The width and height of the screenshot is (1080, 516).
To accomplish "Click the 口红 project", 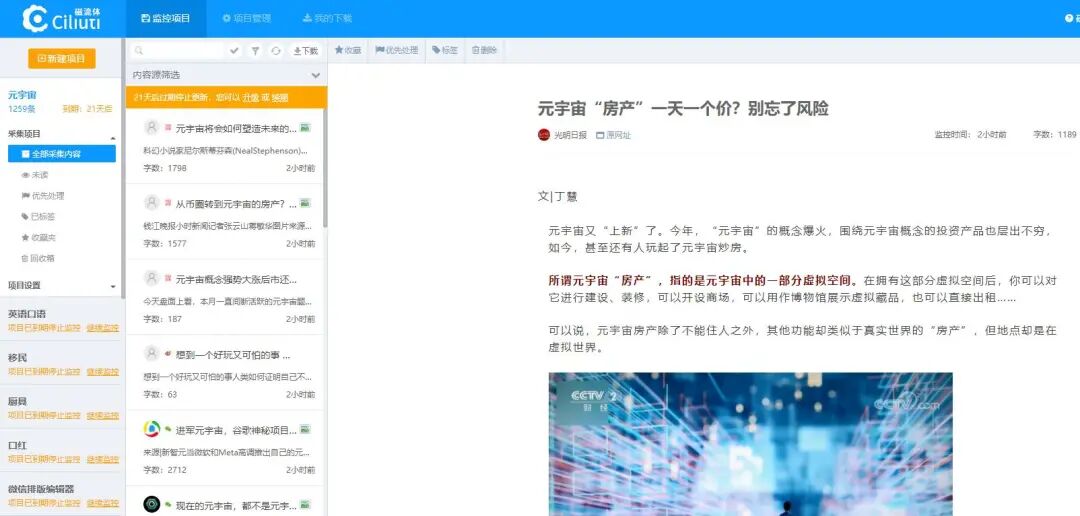I will tap(18, 445).
